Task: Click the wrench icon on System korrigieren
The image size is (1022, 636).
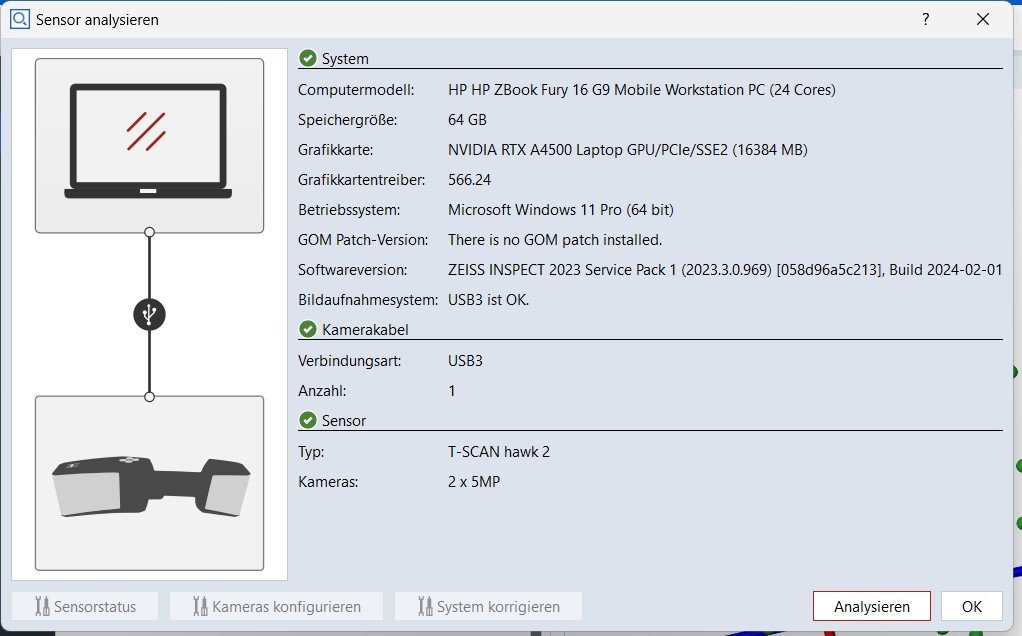Action: pyautogui.click(x=425, y=606)
